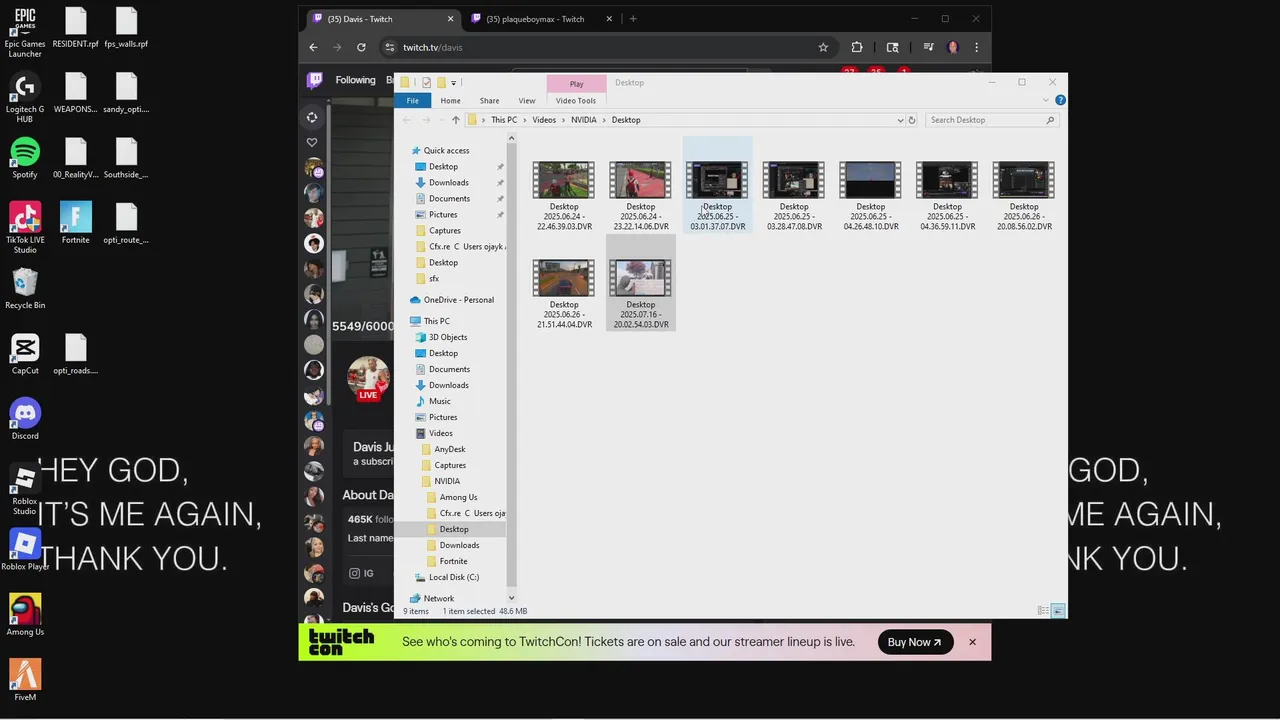Switch to Home ribbon tab
Image resolution: width=1280 pixels, height=720 pixels.
coord(451,101)
